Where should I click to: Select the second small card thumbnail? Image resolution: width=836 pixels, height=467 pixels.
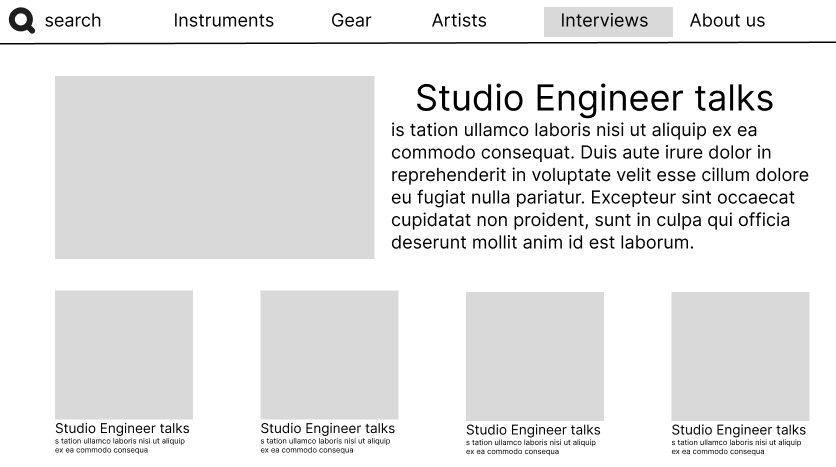tap(329, 354)
